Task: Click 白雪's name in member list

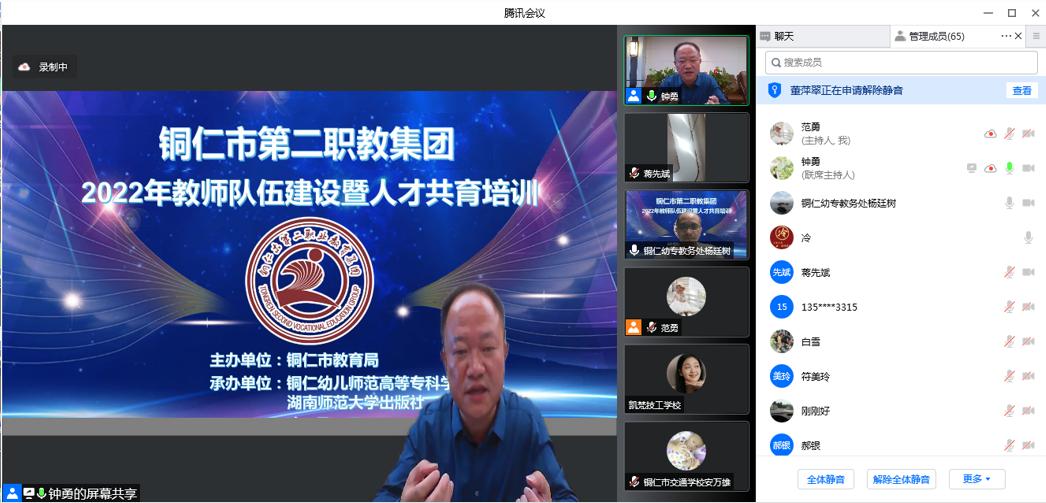Action: tap(811, 342)
